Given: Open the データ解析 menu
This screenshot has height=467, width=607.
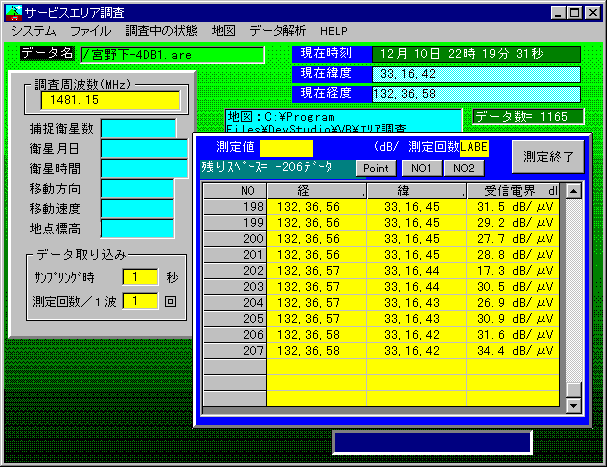Looking at the screenshot, I should 278,31.
